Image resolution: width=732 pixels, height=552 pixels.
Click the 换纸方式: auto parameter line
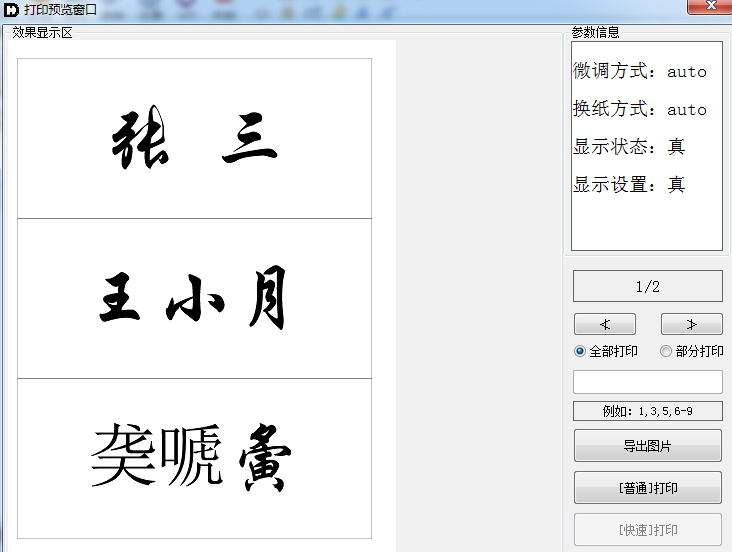[x=640, y=109]
